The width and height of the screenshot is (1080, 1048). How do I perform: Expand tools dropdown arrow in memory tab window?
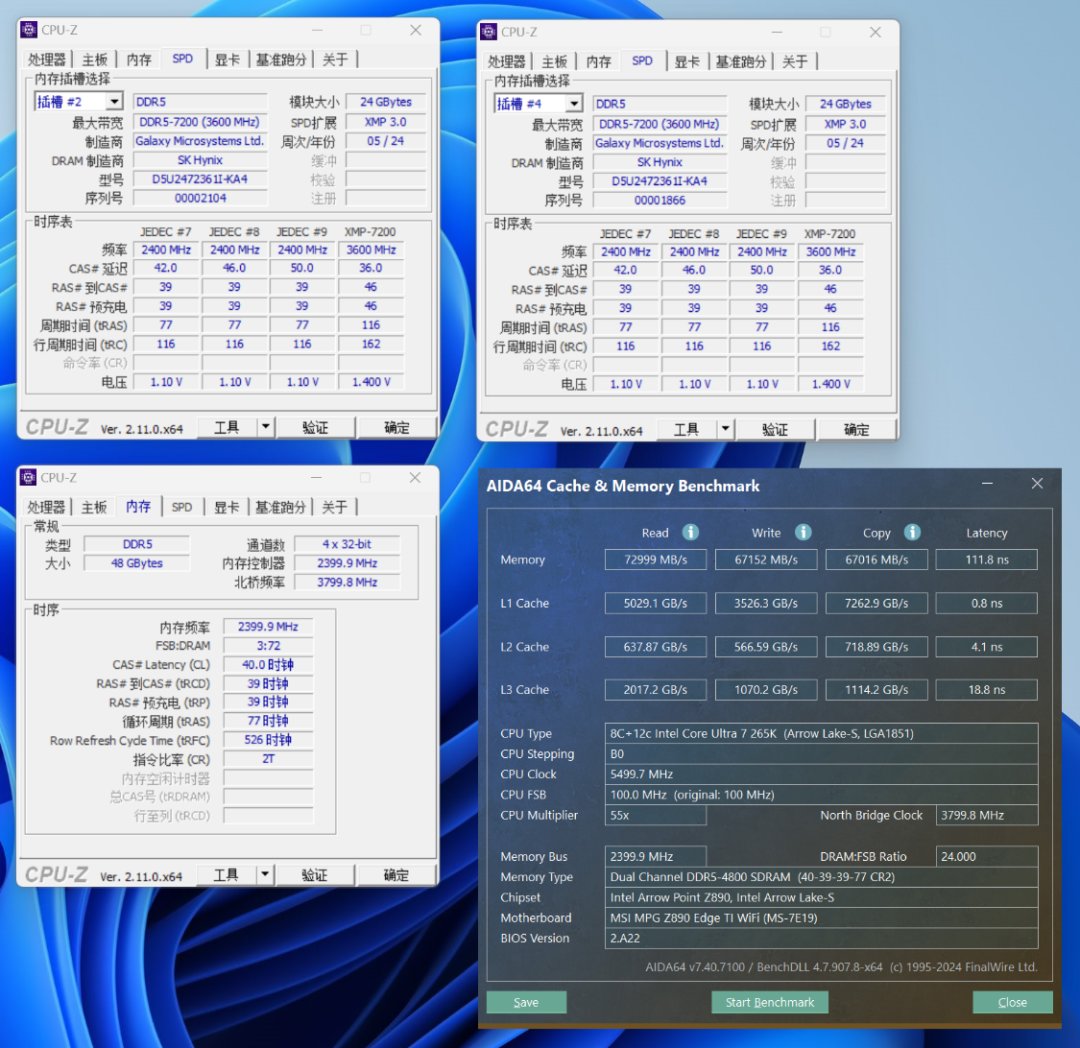[265, 874]
